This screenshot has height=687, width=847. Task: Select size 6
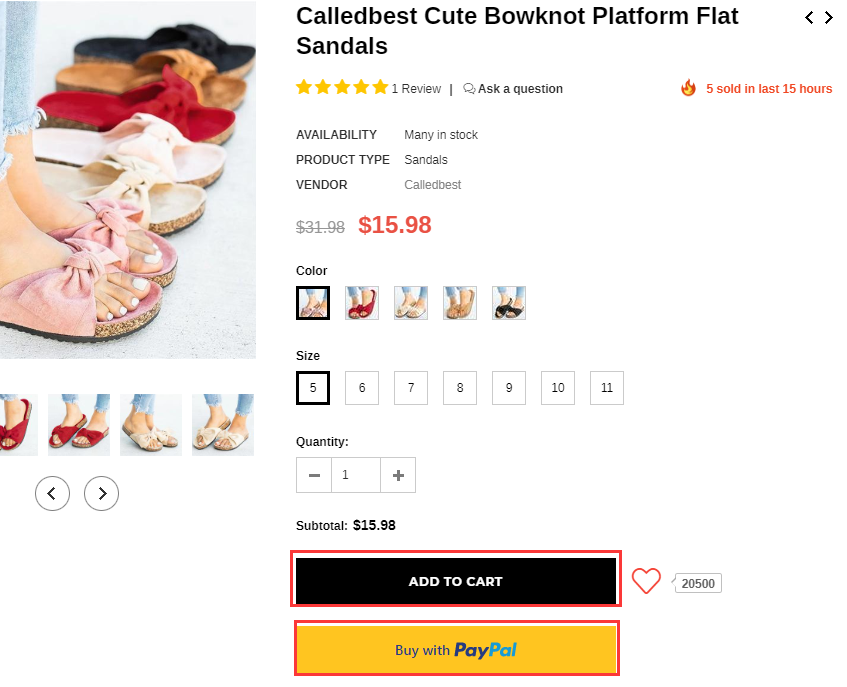(362, 388)
